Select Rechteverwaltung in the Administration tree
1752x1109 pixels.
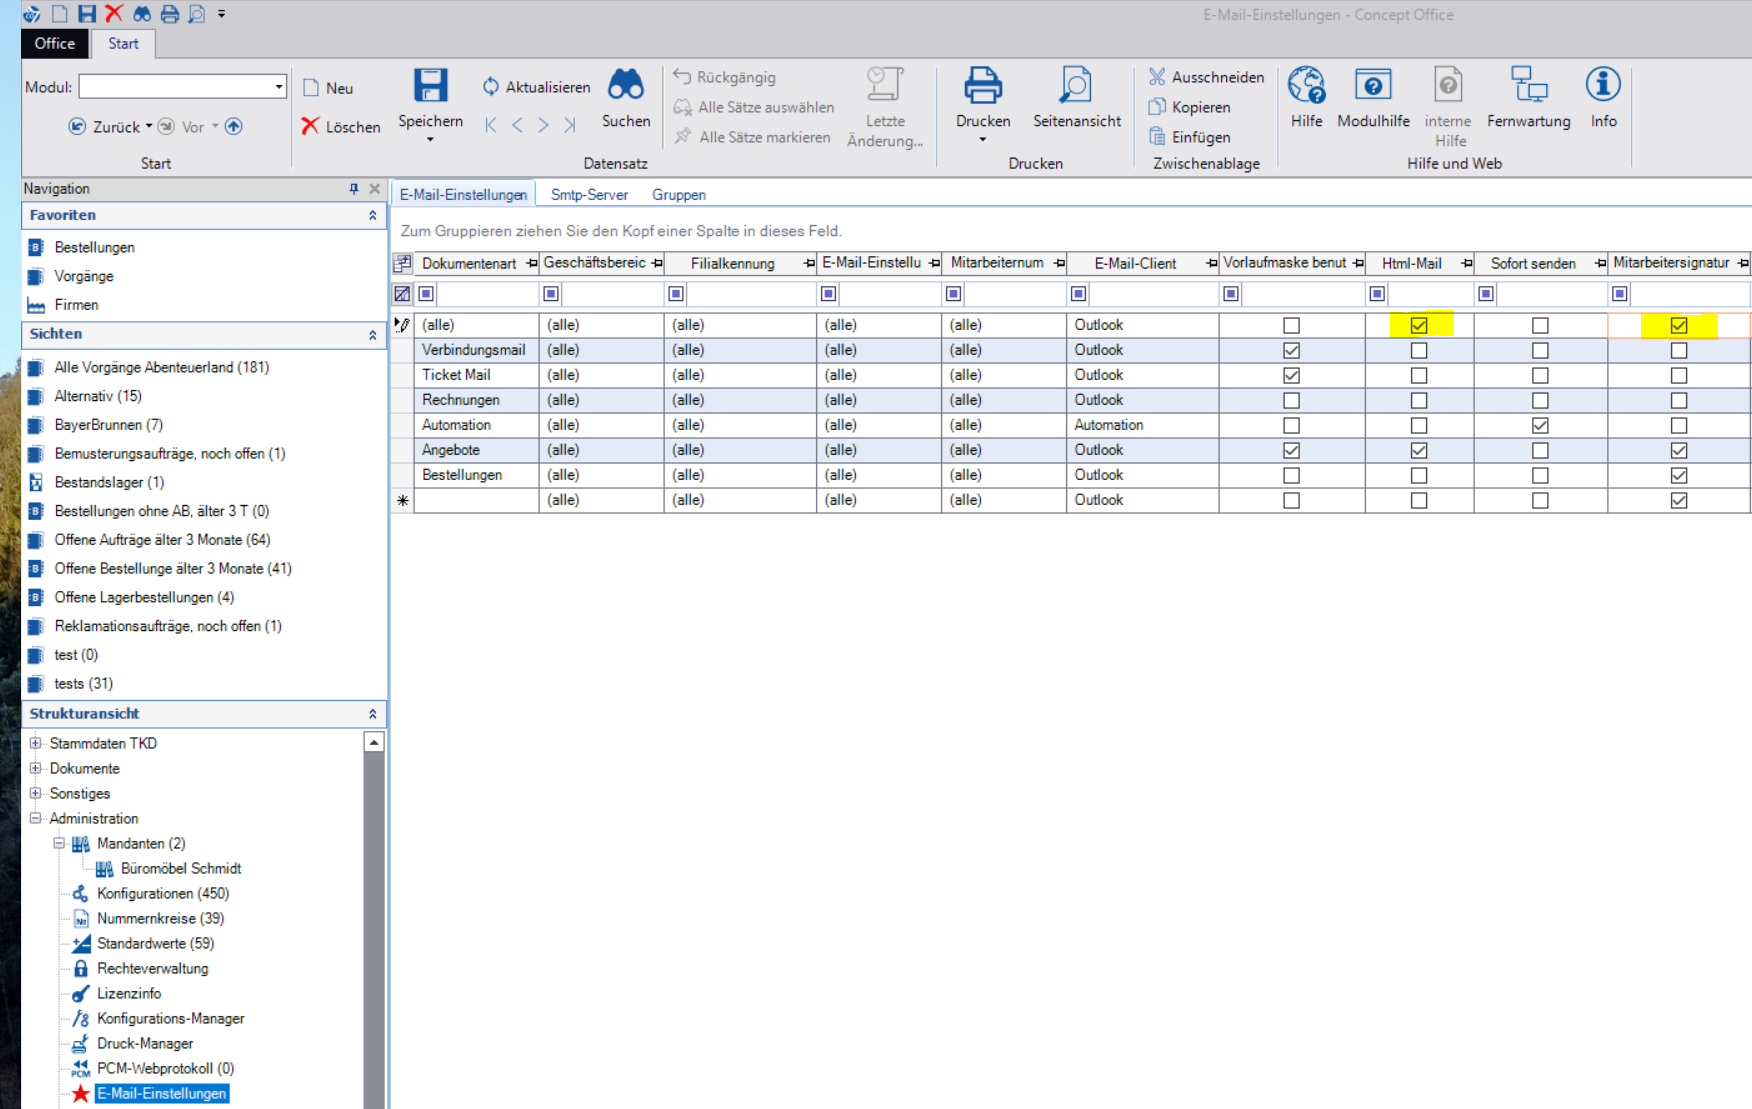(152, 968)
